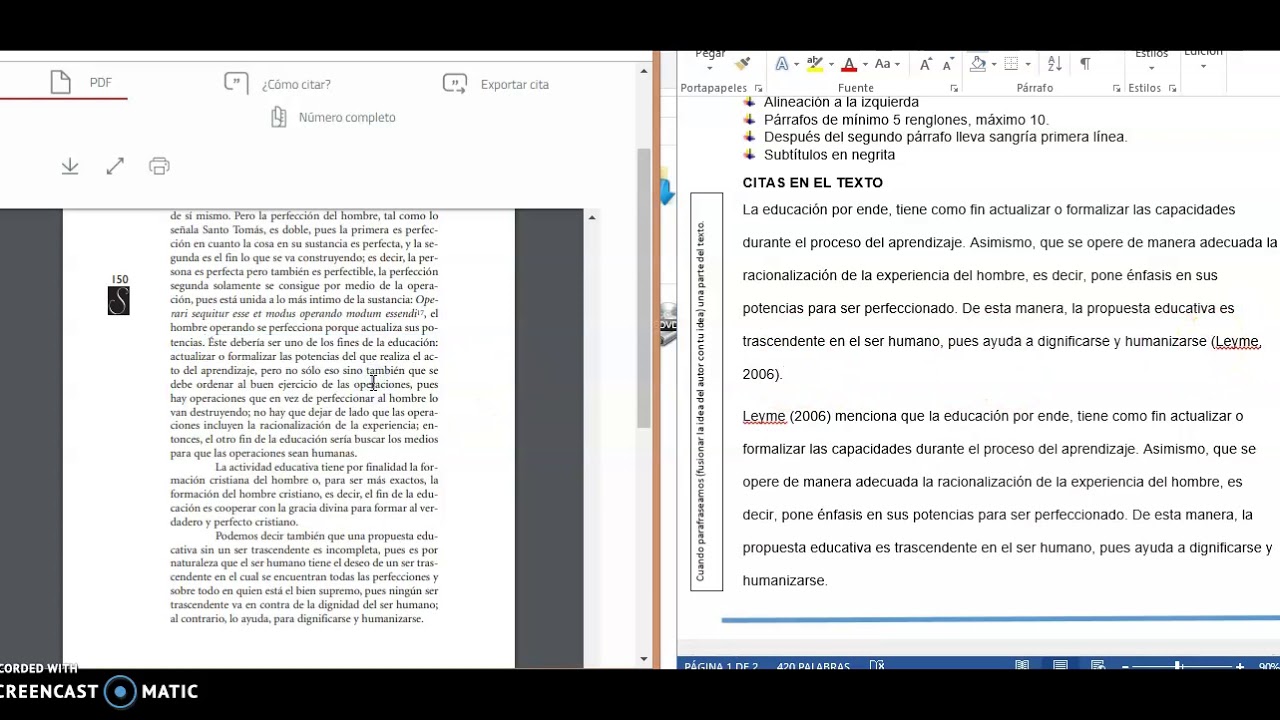This screenshot has height=720, width=1280.
Task: Click the 90% zoom level indicator
Action: click(1268, 667)
